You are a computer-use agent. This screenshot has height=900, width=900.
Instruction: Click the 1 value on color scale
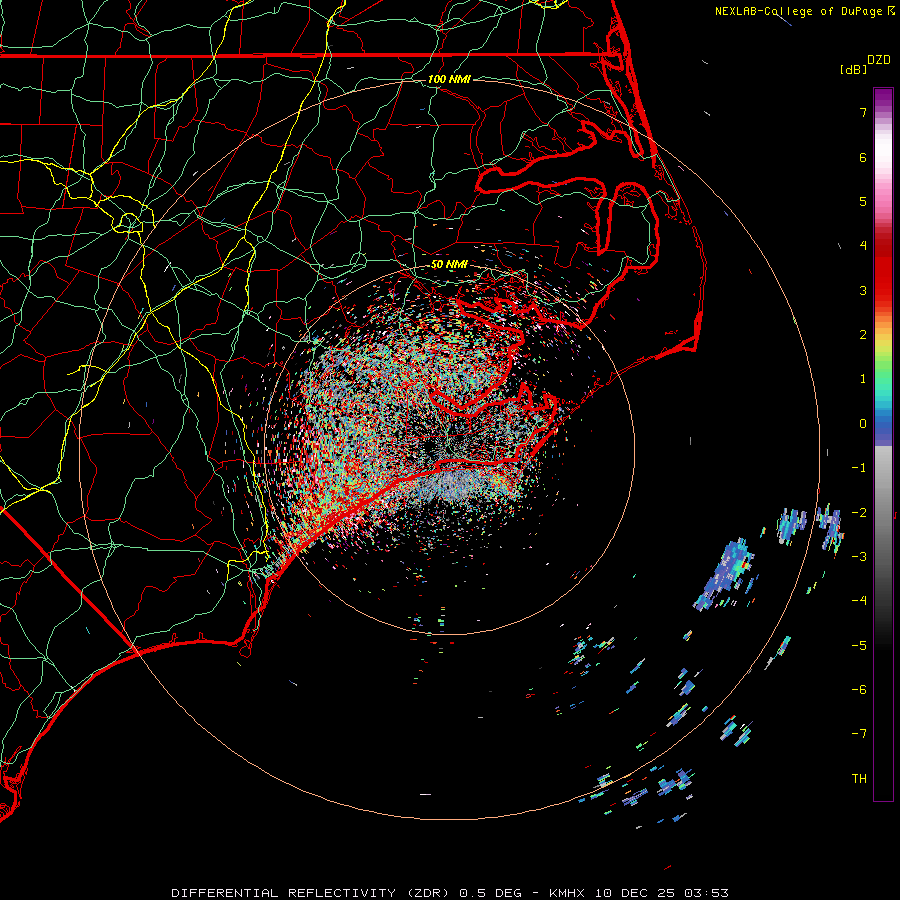click(863, 379)
